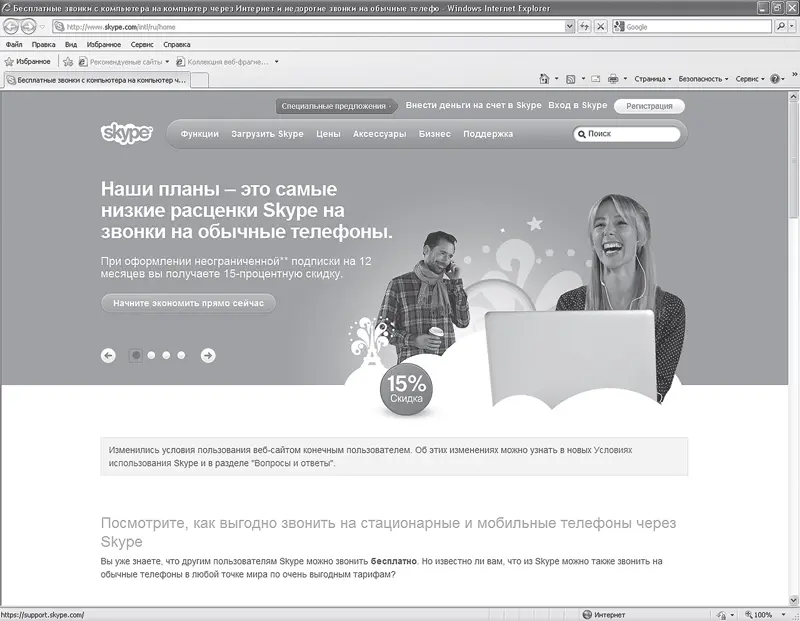This screenshot has width=800, height=621.
Task: Click the browser Back arrow button
Action: coord(13,27)
